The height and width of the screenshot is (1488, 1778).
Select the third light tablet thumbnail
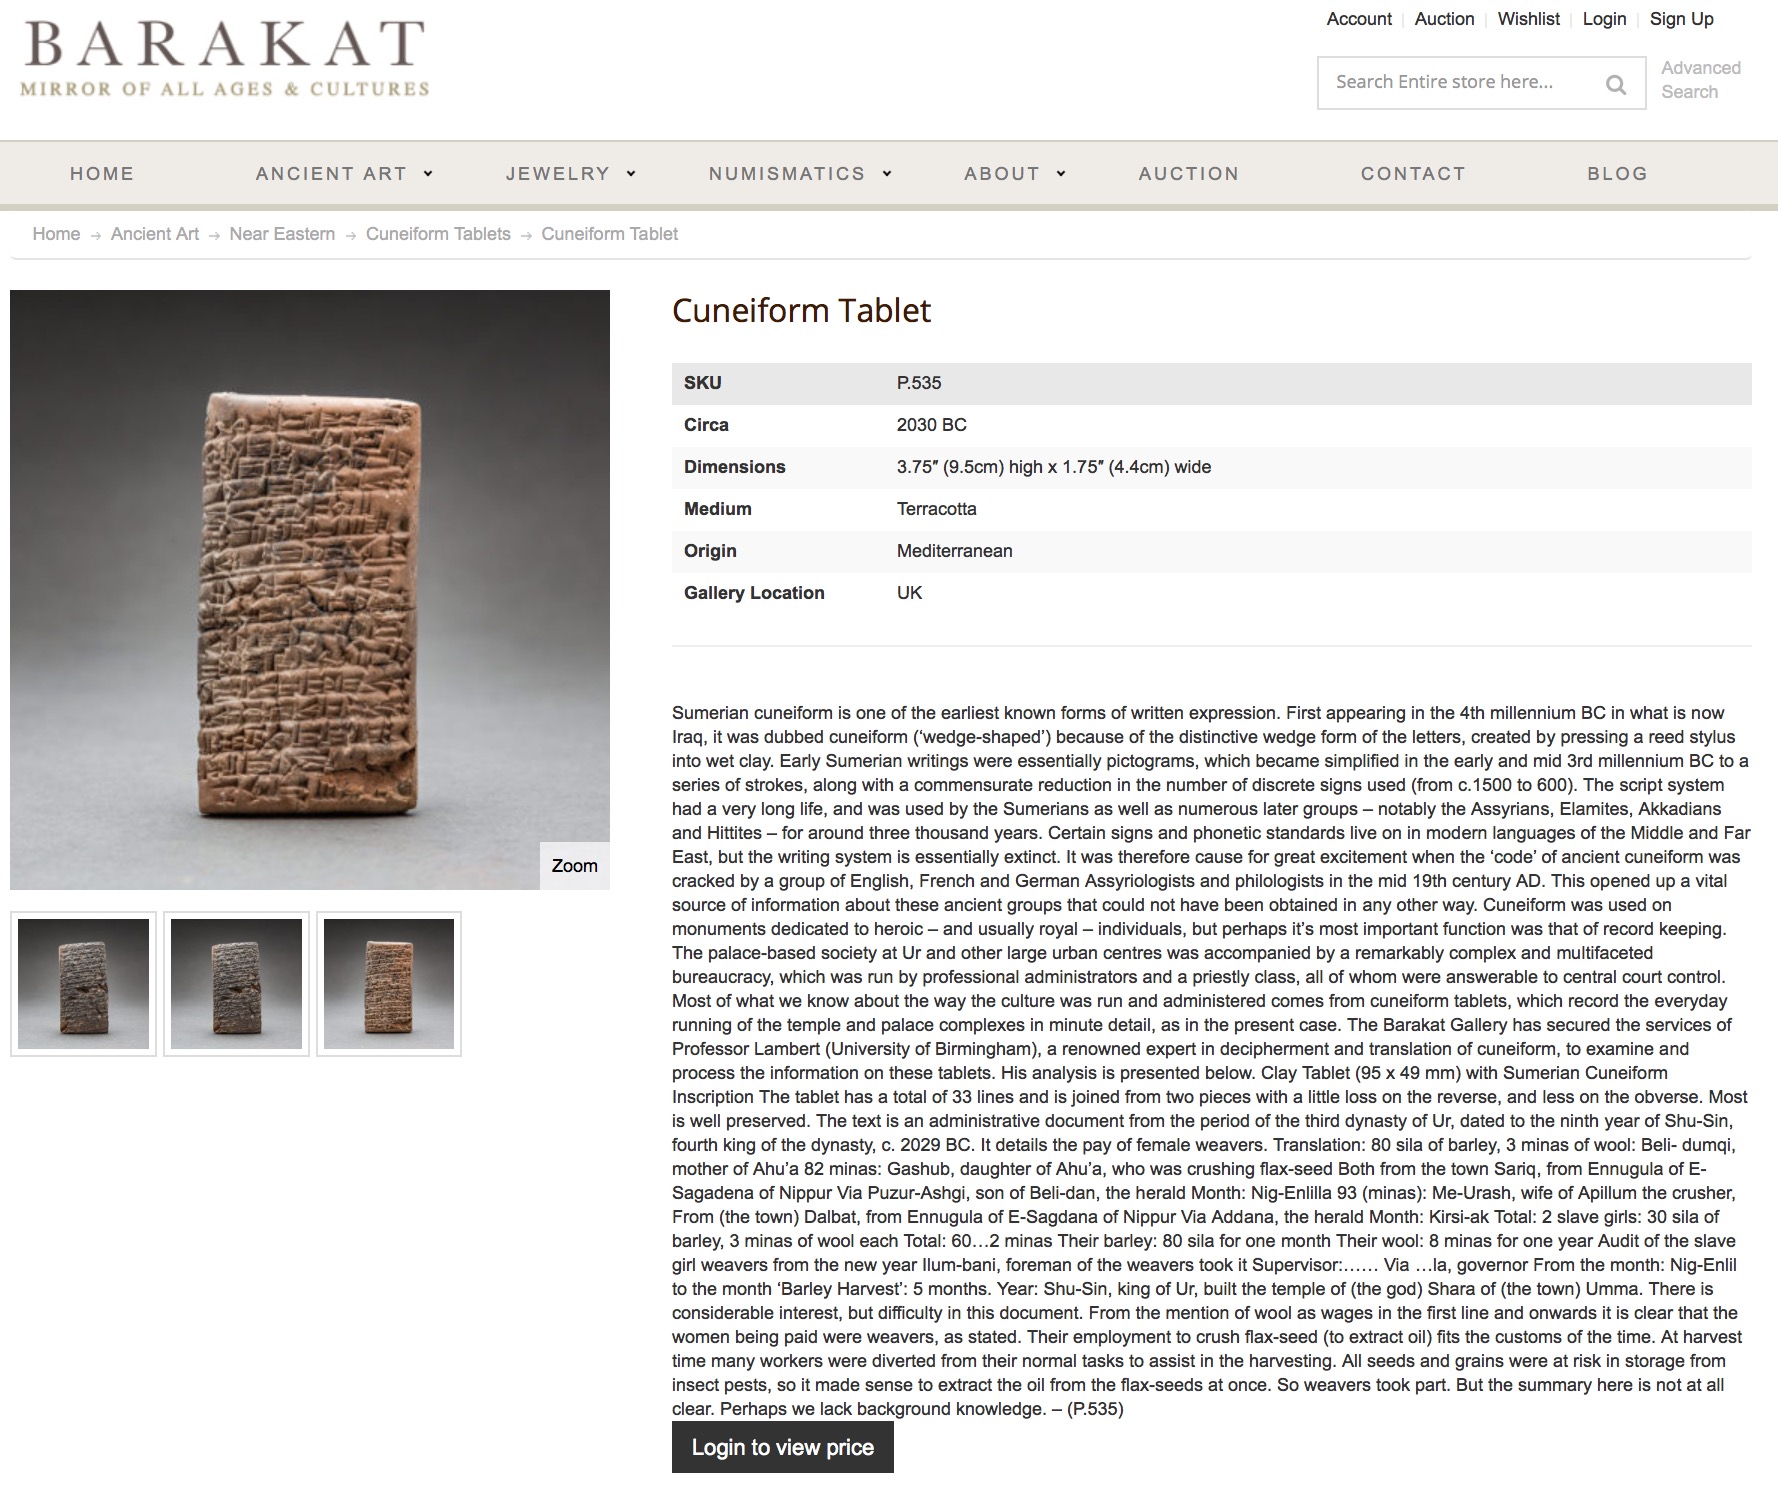pos(389,984)
